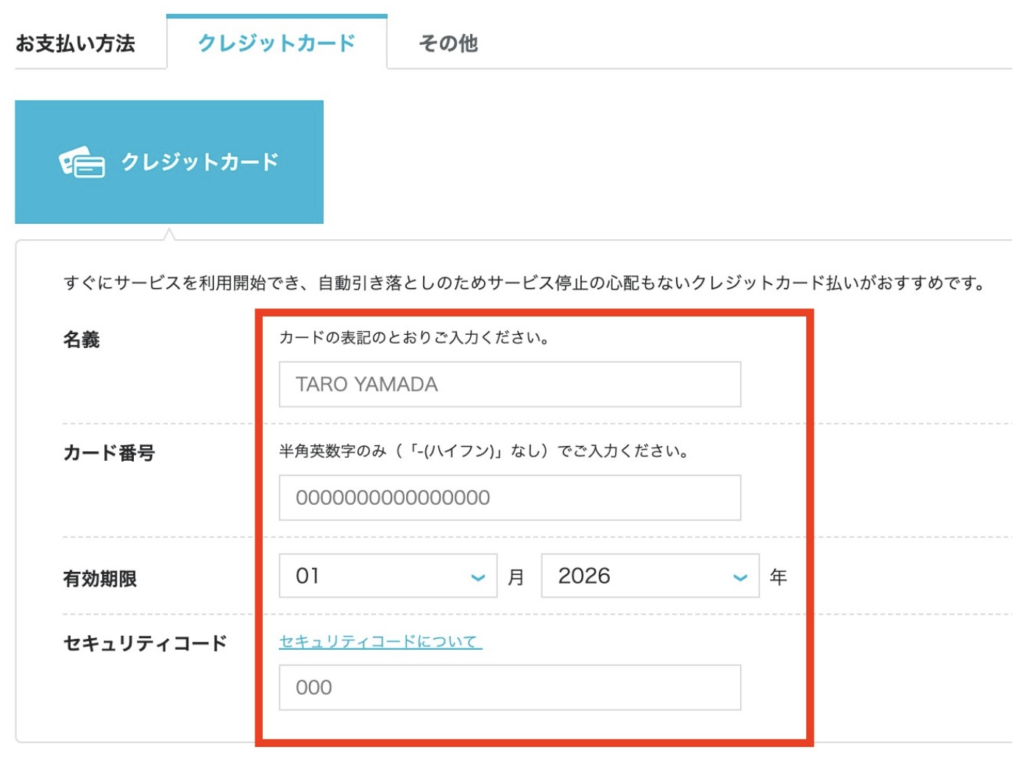Screen dimensions: 1024x761
Task: Open the セキュリティコードについて link
Action: [380, 641]
